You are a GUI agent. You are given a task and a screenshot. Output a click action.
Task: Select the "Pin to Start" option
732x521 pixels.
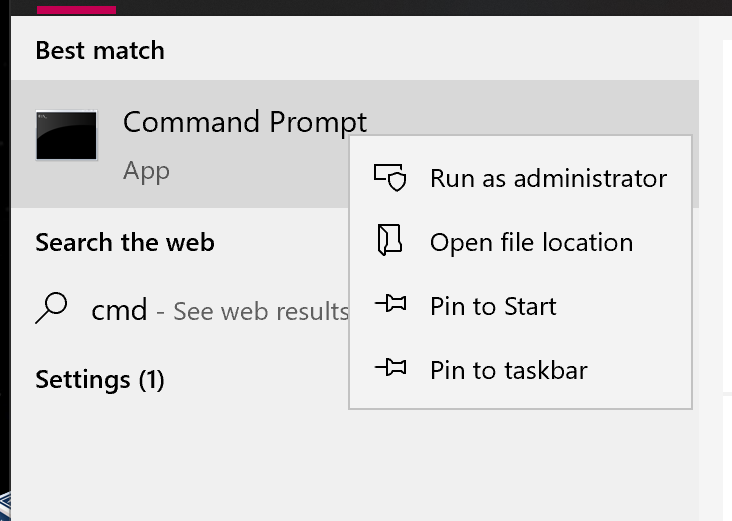[x=493, y=306]
